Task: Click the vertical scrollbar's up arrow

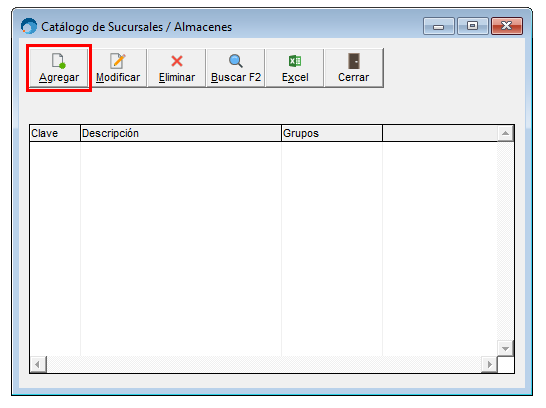Action: coord(505,133)
